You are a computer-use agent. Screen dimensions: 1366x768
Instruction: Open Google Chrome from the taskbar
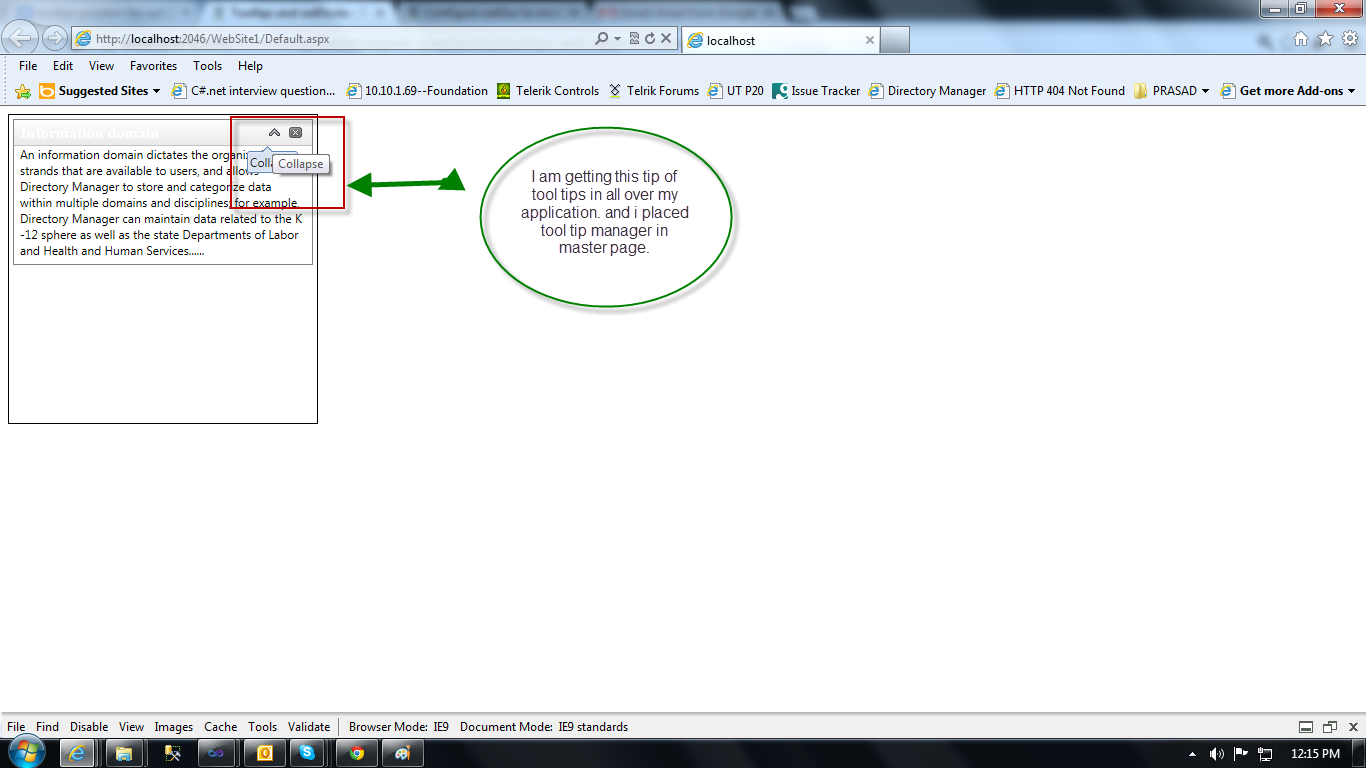(x=357, y=753)
